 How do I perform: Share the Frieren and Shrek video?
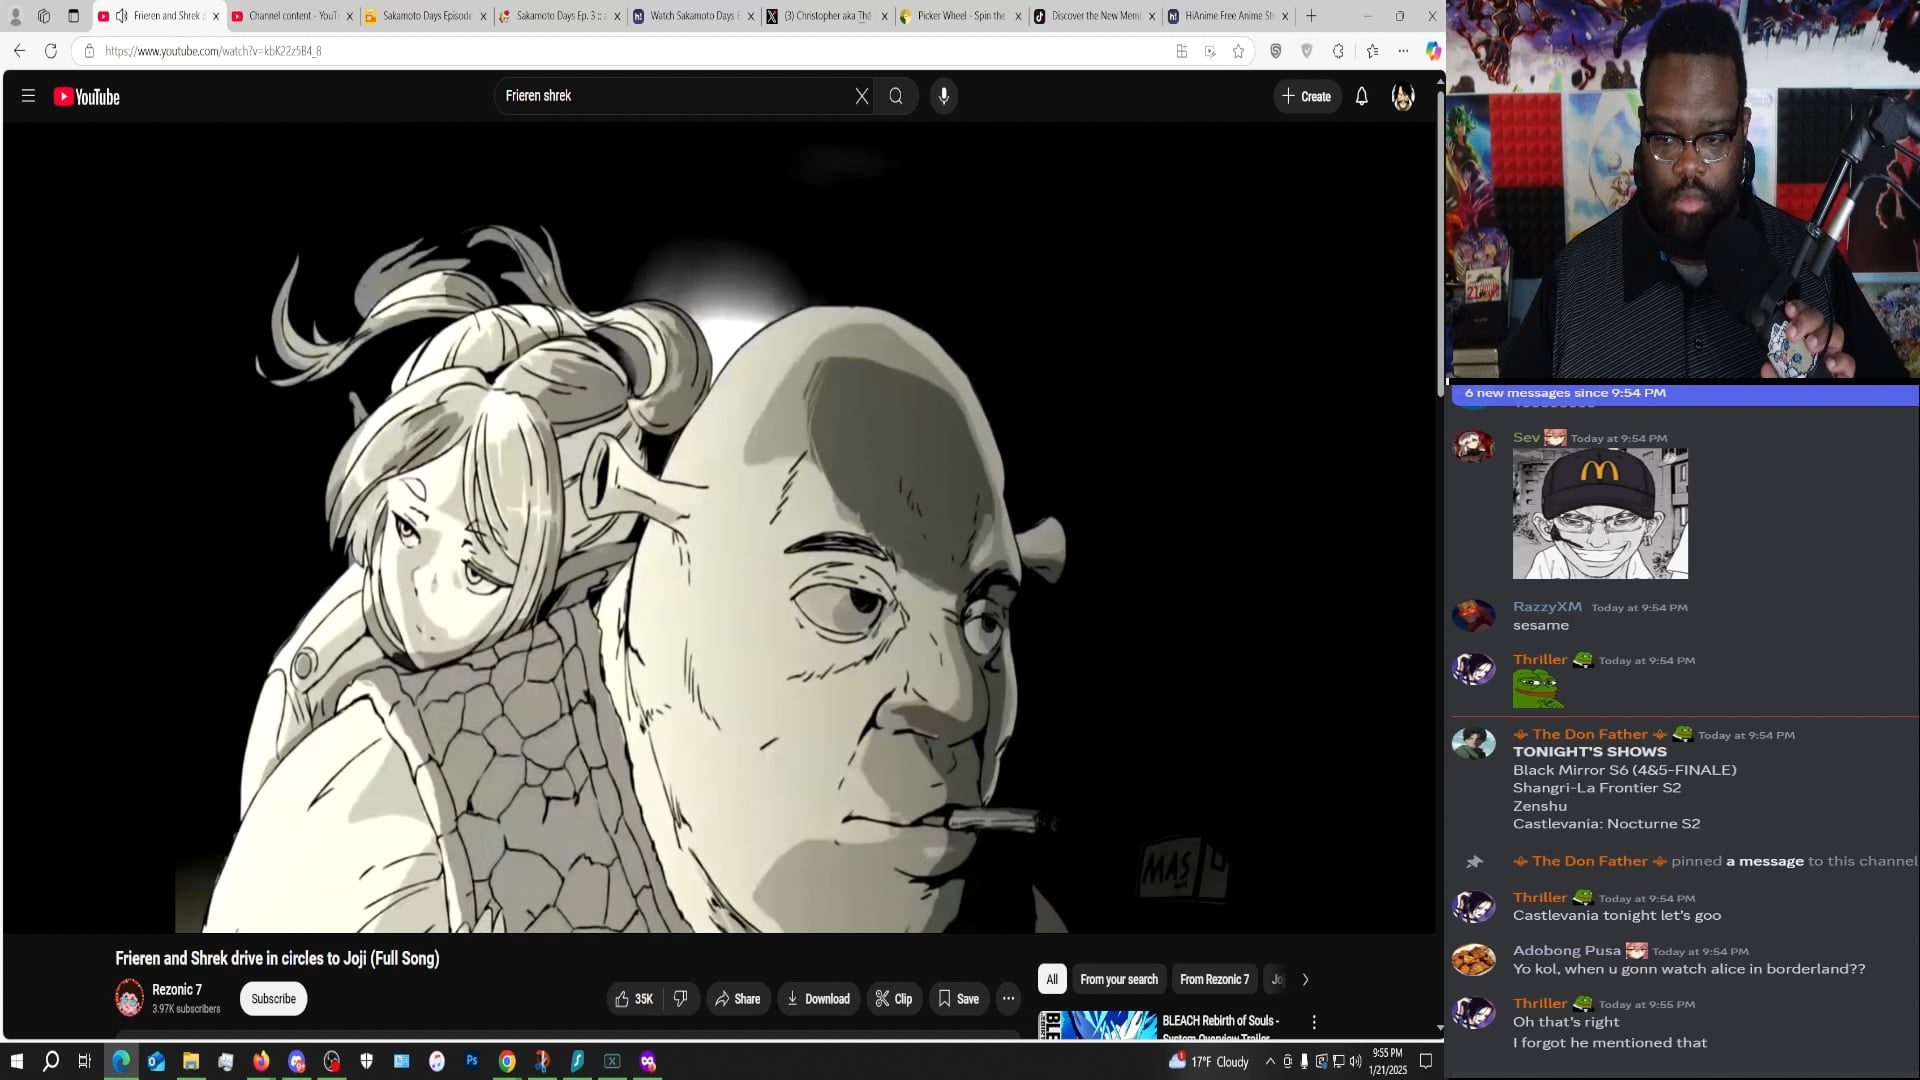point(738,999)
